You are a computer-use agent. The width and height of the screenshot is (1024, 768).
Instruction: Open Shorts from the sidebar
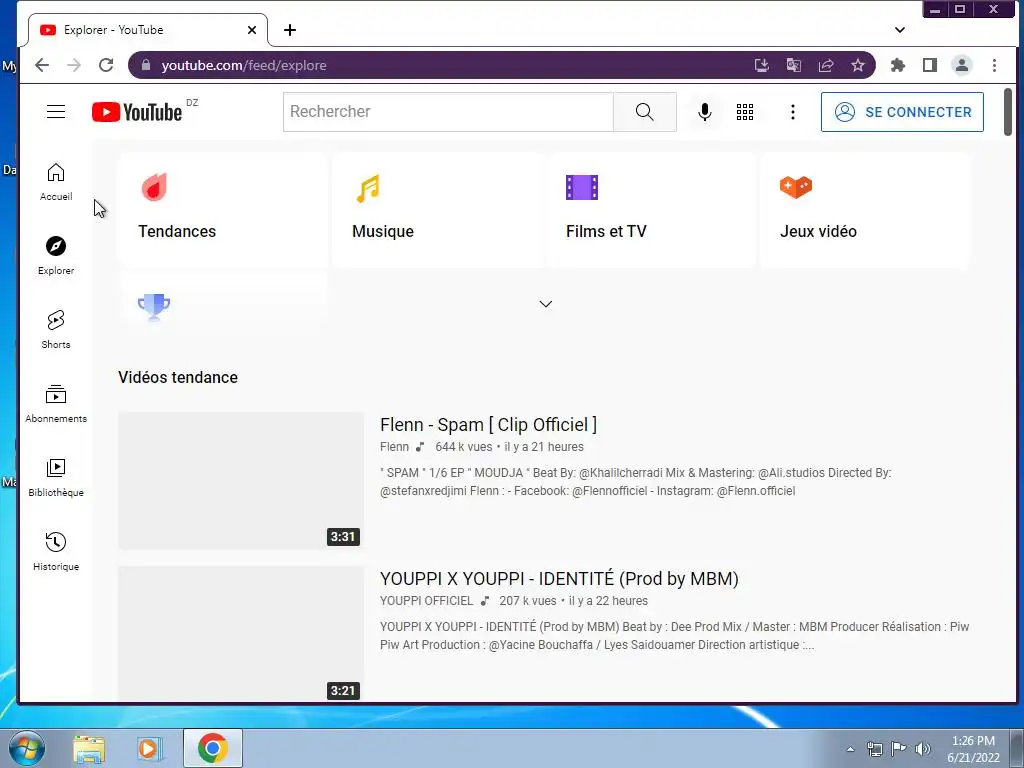pos(56,330)
